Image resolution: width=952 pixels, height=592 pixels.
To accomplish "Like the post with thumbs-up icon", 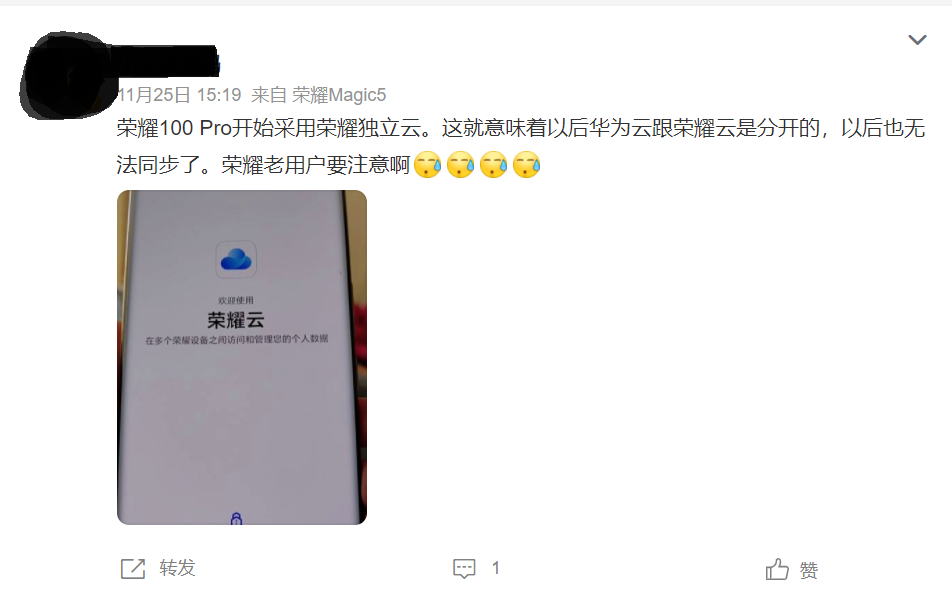I will pyautogui.click(x=777, y=569).
